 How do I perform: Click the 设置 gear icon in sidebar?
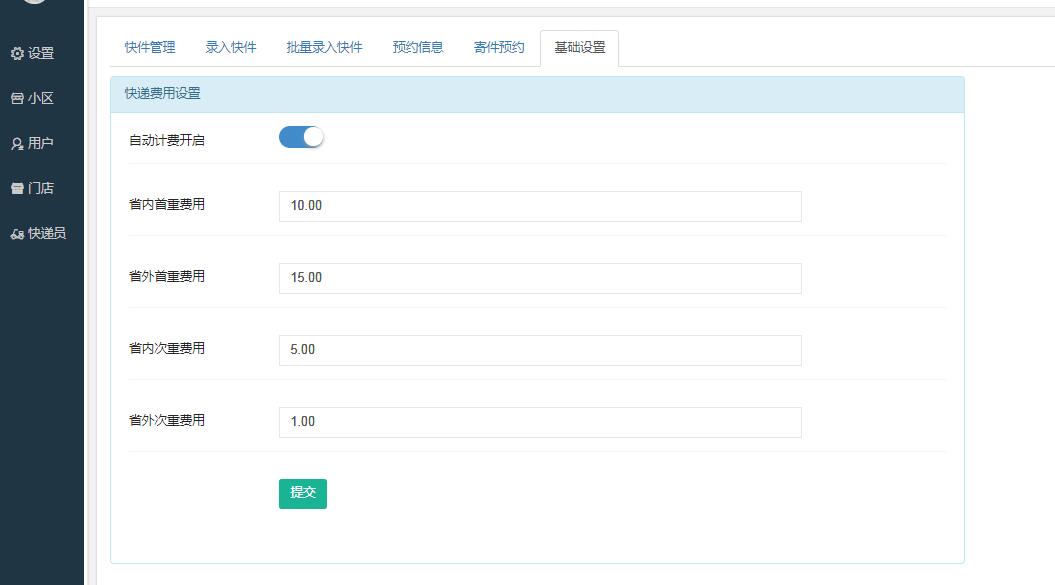pos(18,53)
